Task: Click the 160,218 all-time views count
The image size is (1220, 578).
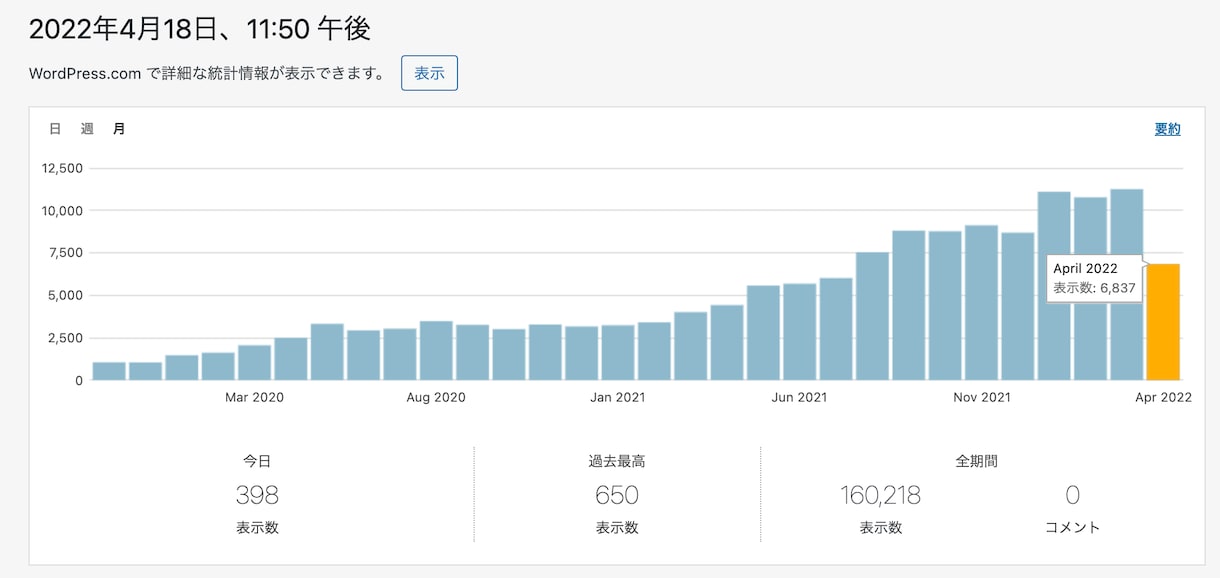Action: (x=880, y=495)
